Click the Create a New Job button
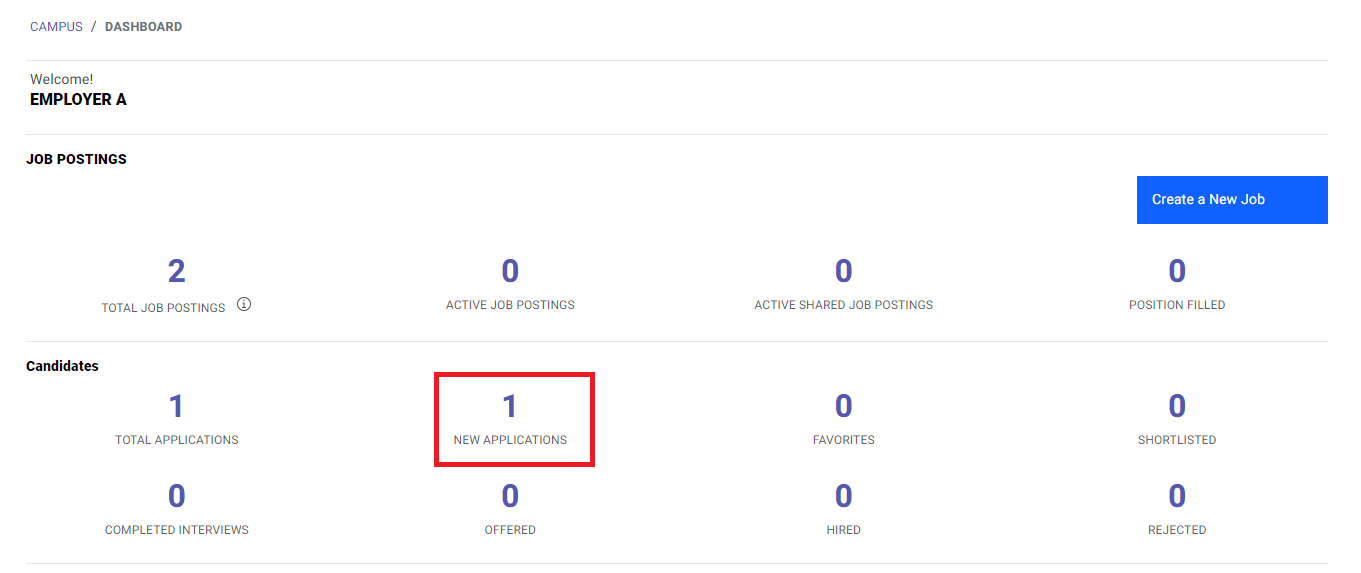This screenshot has height=573, width=1361. (1232, 200)
